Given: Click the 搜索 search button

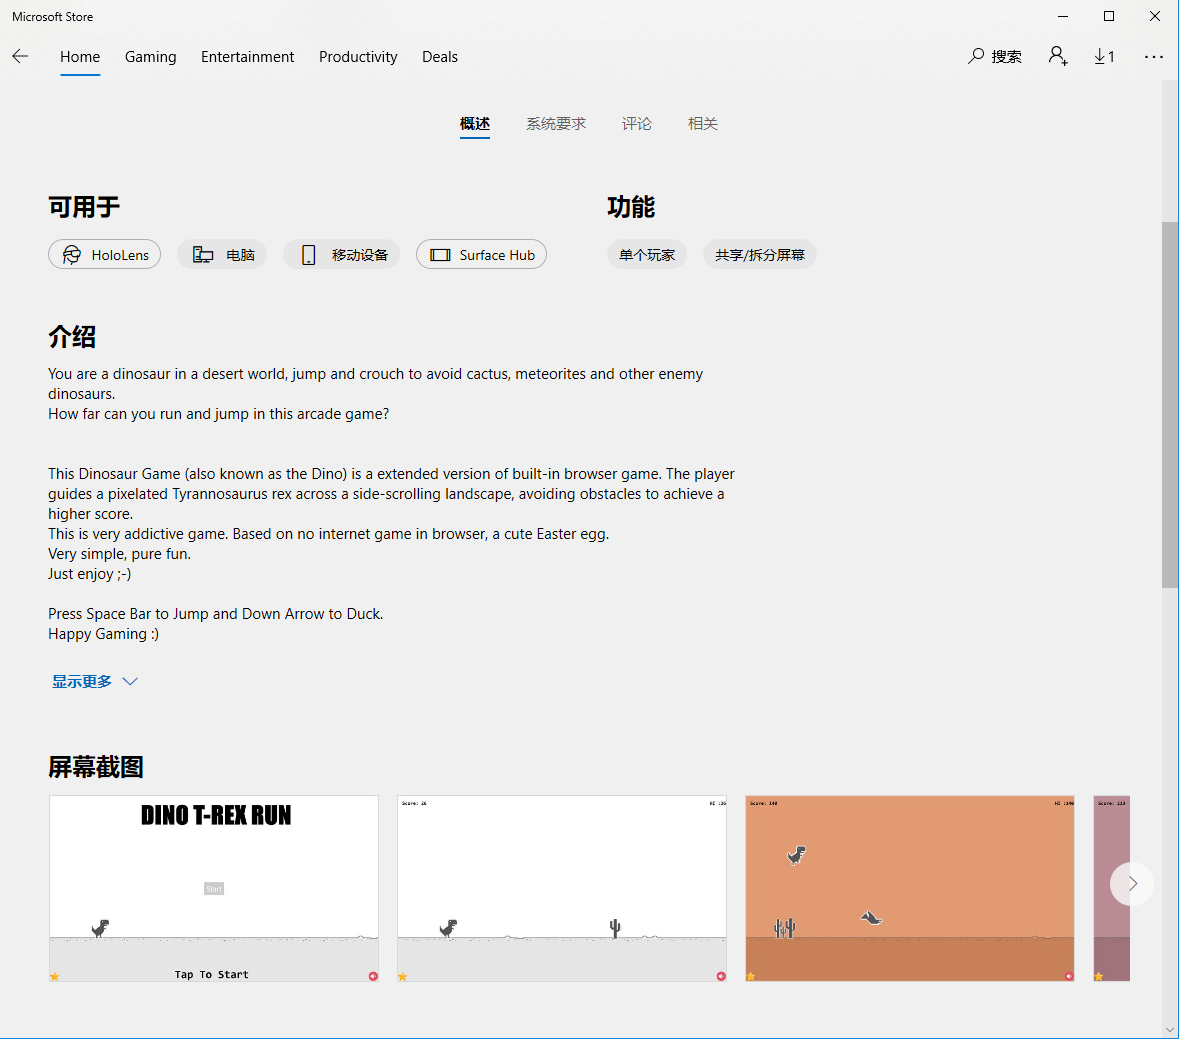Looking at the screenshot, I should [x=995, y=56].
